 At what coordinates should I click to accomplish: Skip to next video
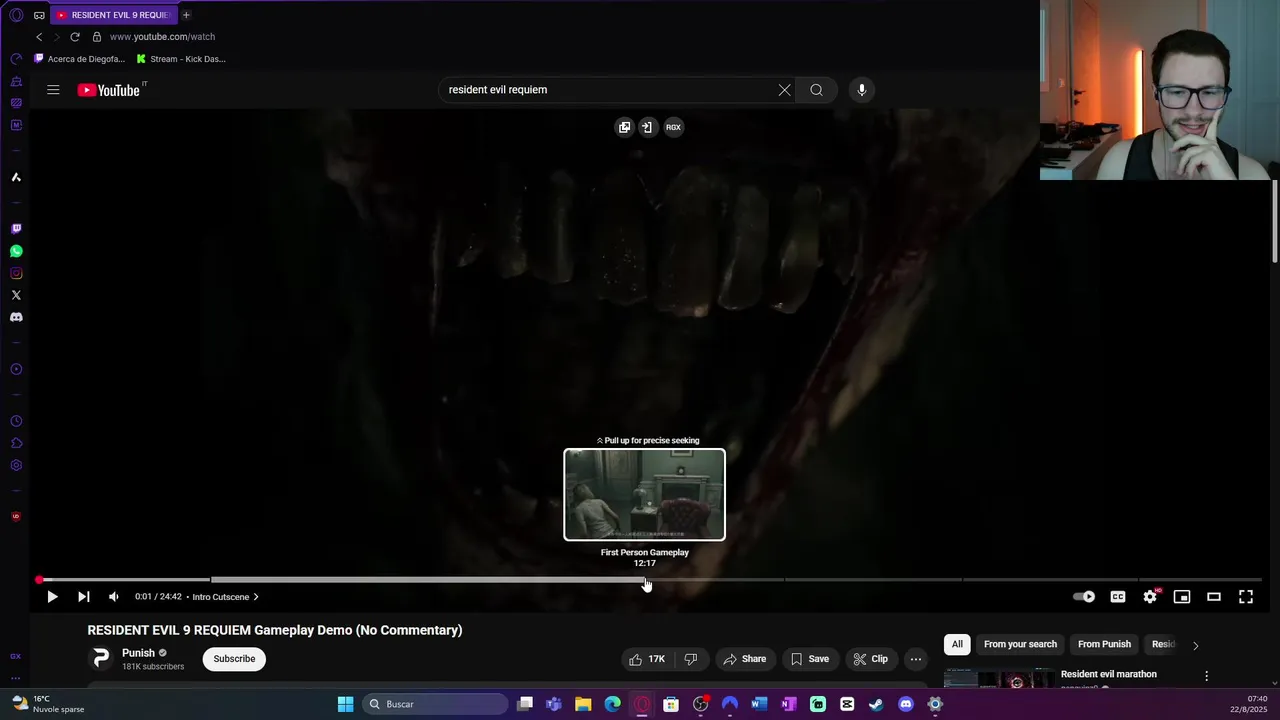point(84,597)
